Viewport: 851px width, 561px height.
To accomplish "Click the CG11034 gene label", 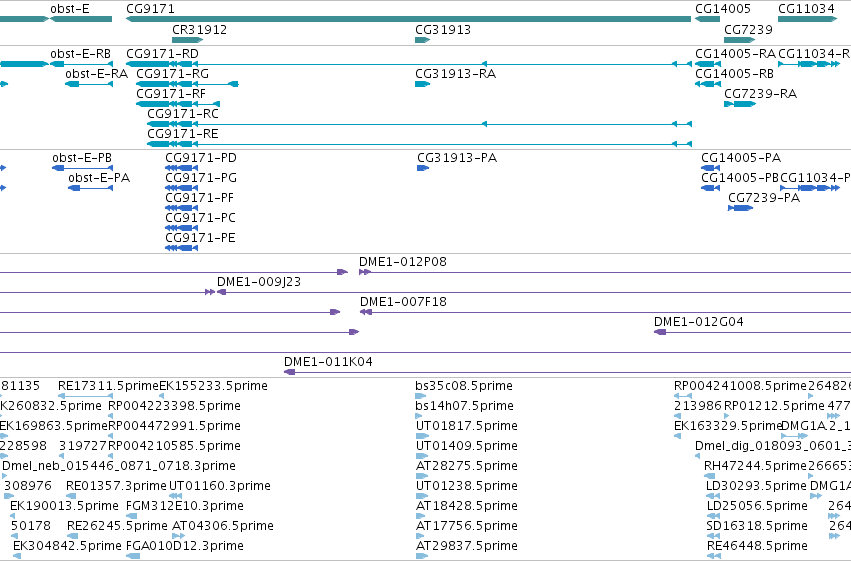I will [x=806, y=9].
